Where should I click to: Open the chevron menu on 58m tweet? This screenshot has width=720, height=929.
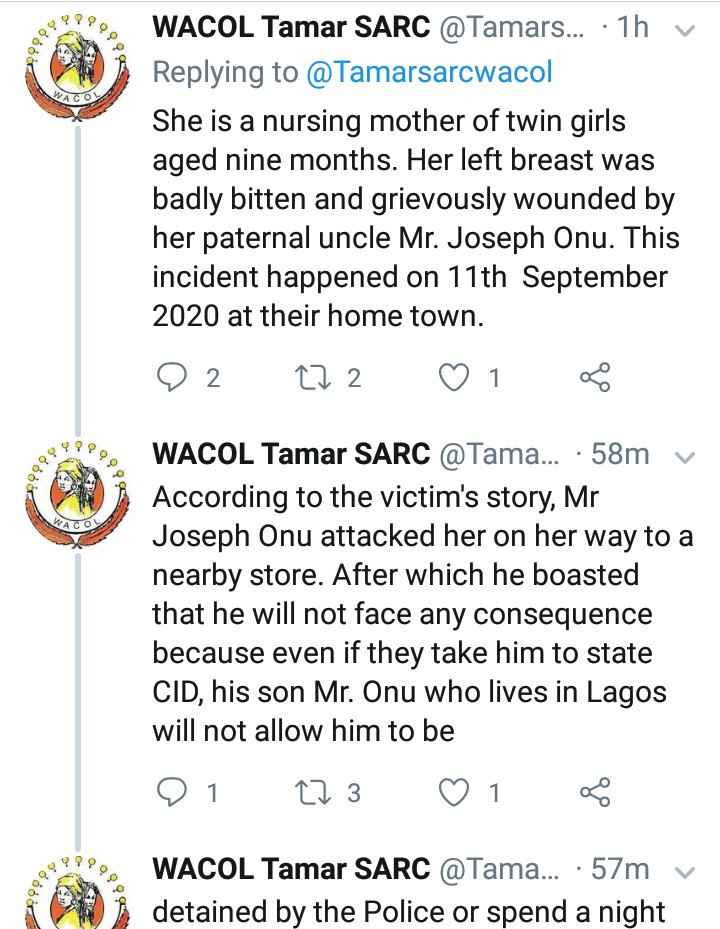(685, 457)
